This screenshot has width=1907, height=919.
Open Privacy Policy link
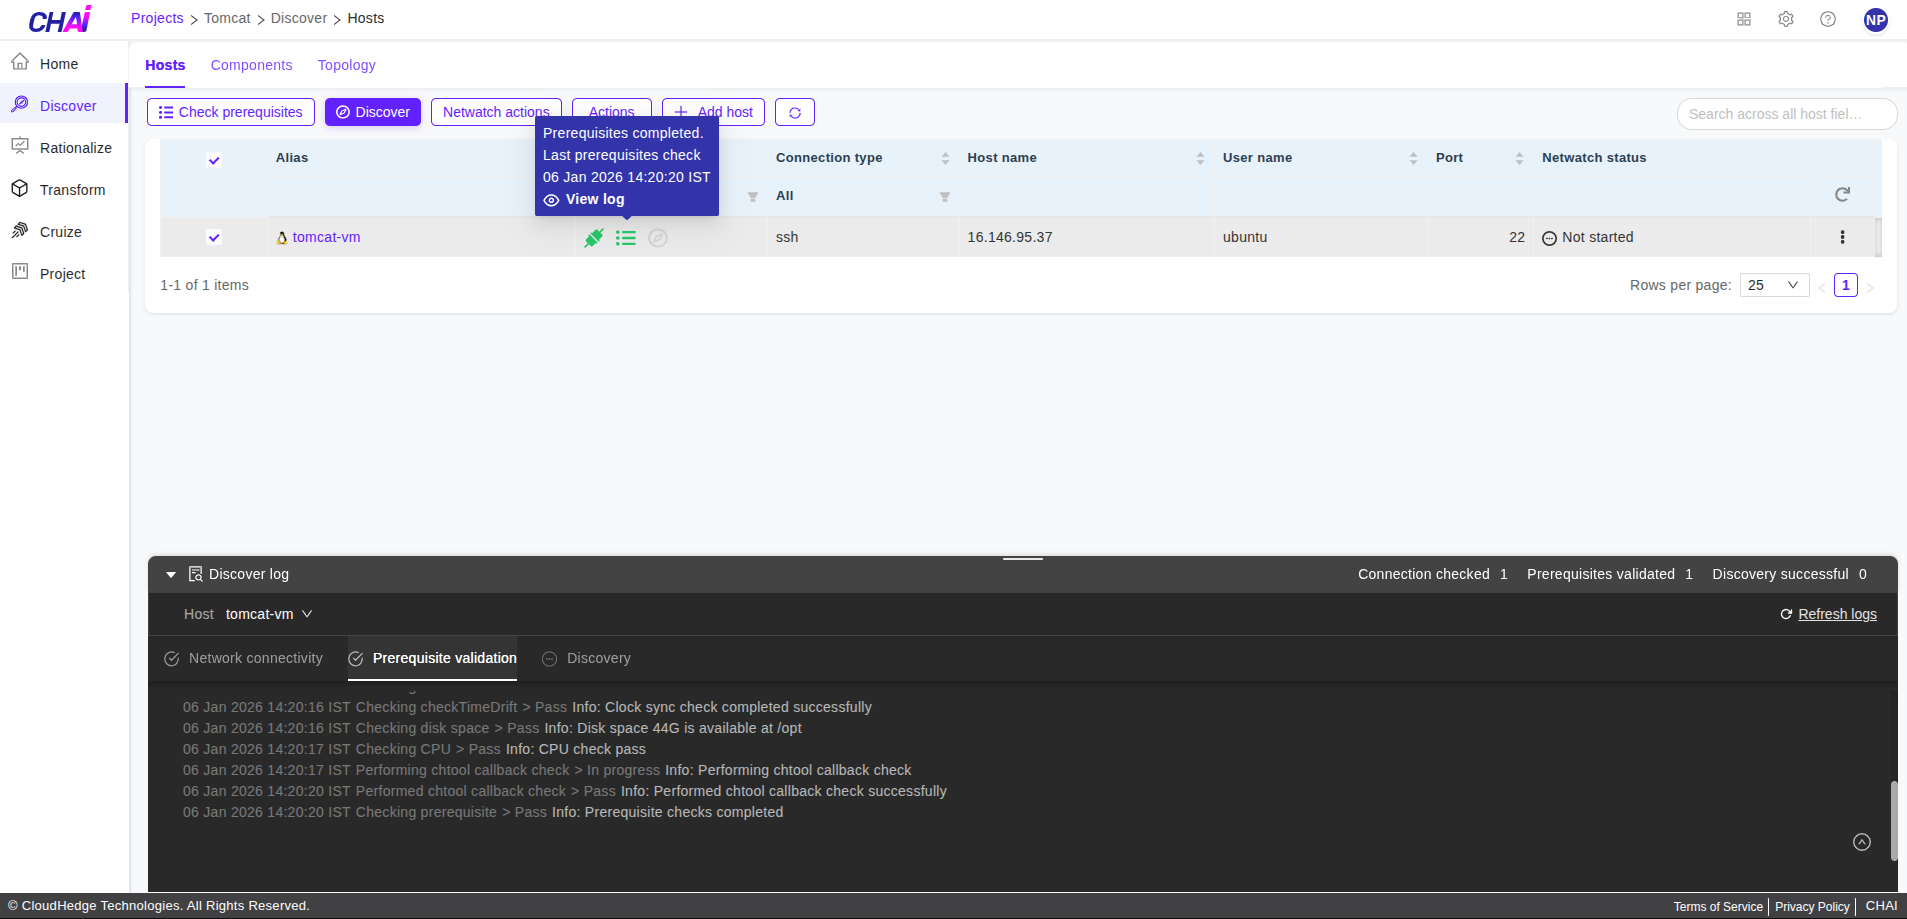pos(1812,907)
